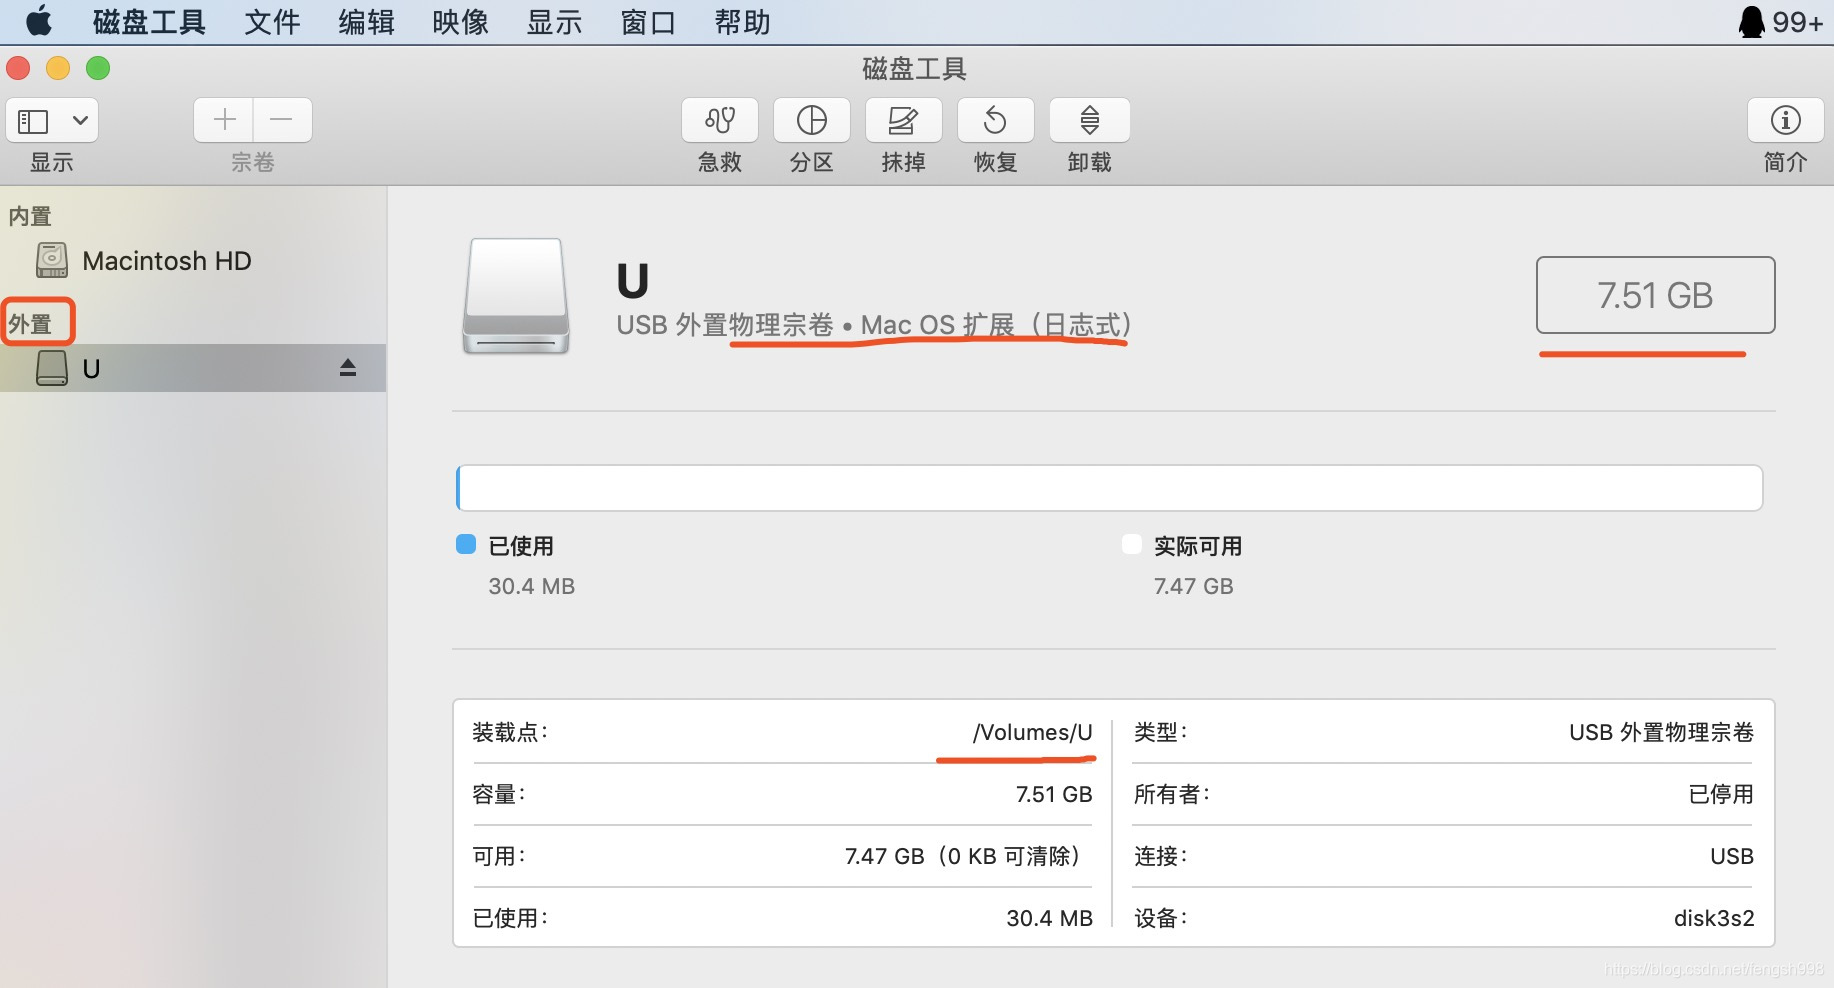Click the blue 已使用 legend swatch
Viewport: 1834px width, 988px height.
click(466, 544)
